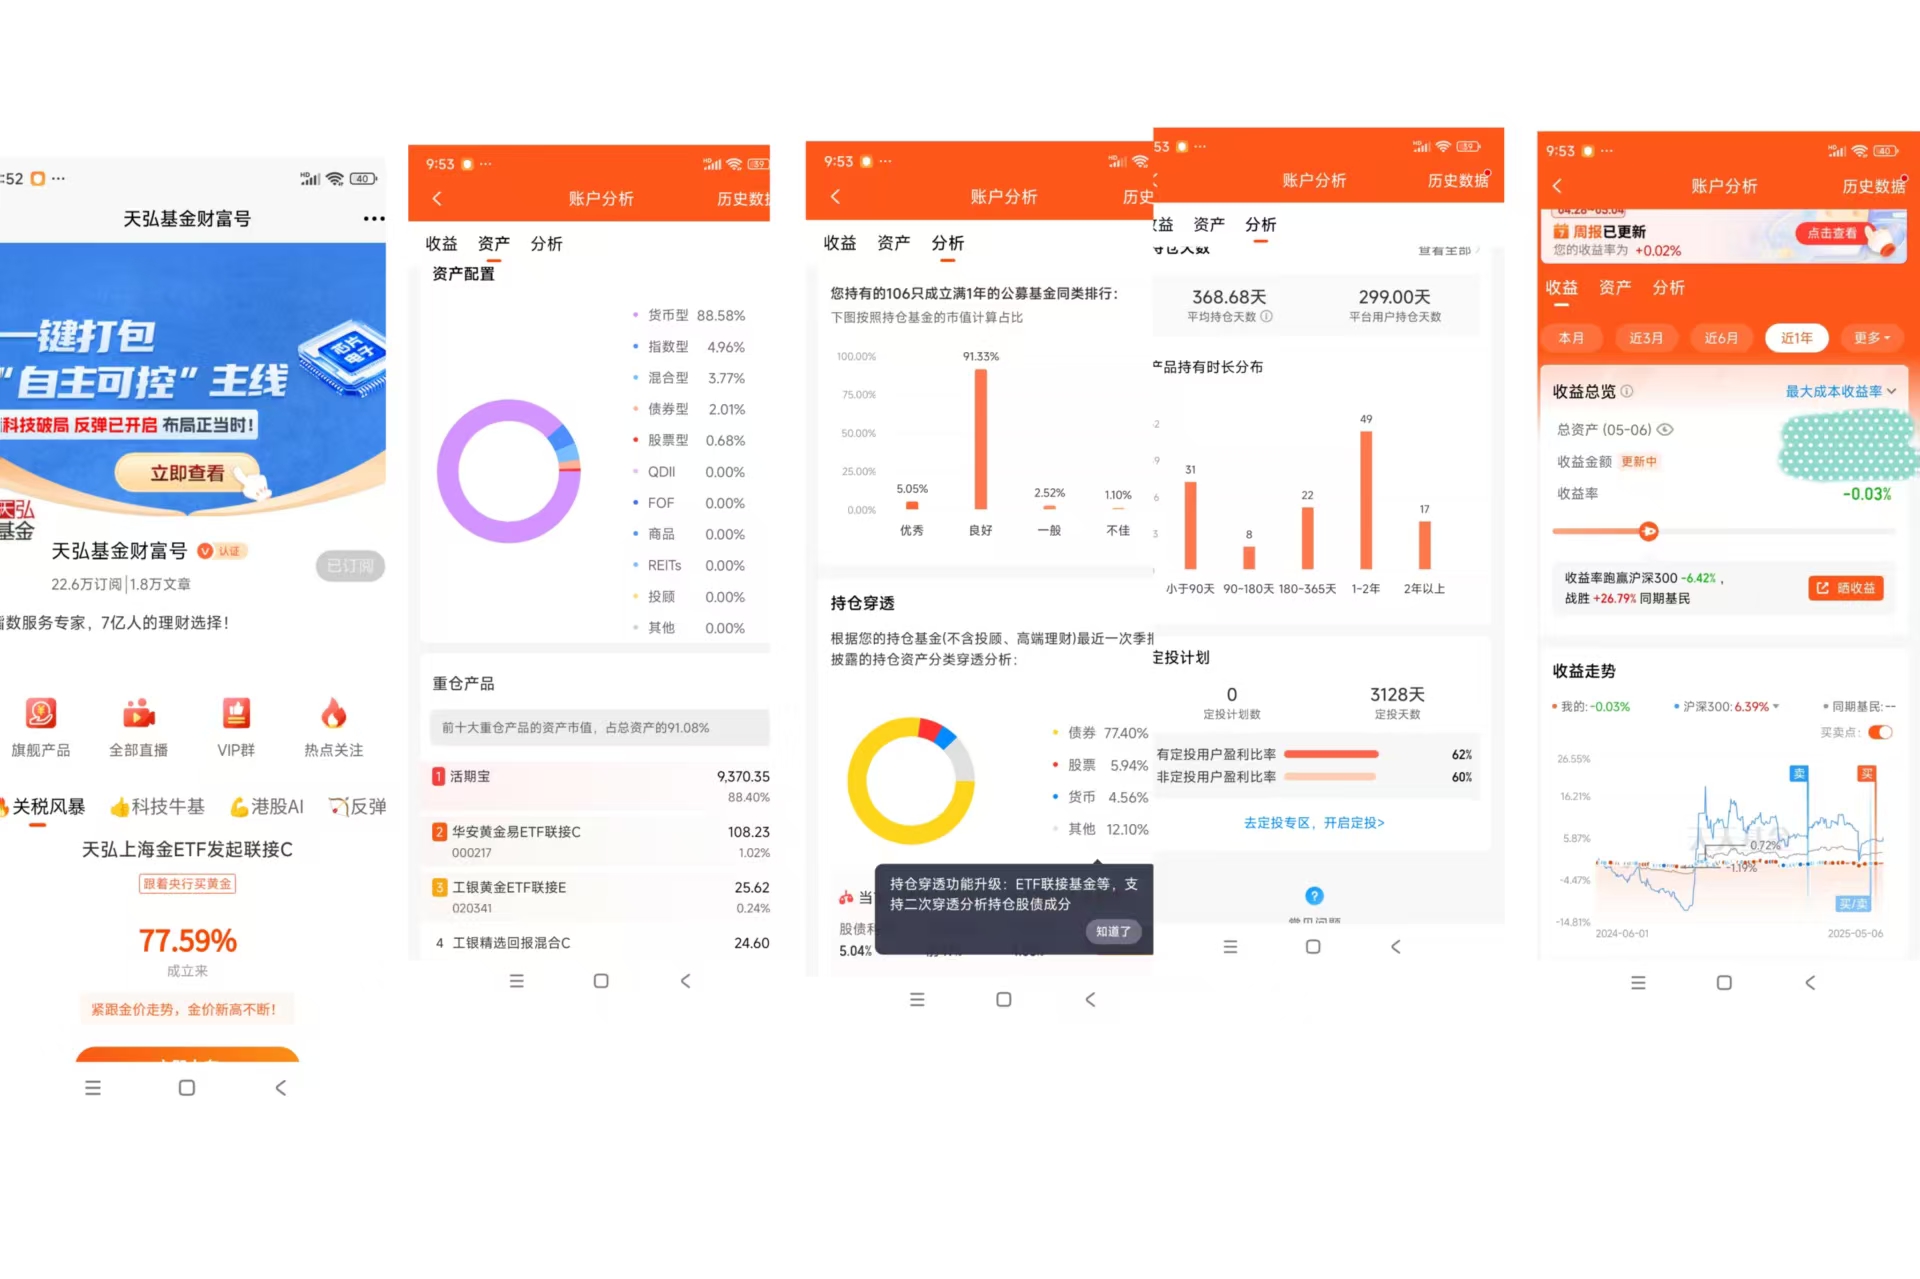The width and height of the screenshot is (1920, 1279).
Task: Tap the grey 已订阅 subscription button
Action: tap(351, 566)
